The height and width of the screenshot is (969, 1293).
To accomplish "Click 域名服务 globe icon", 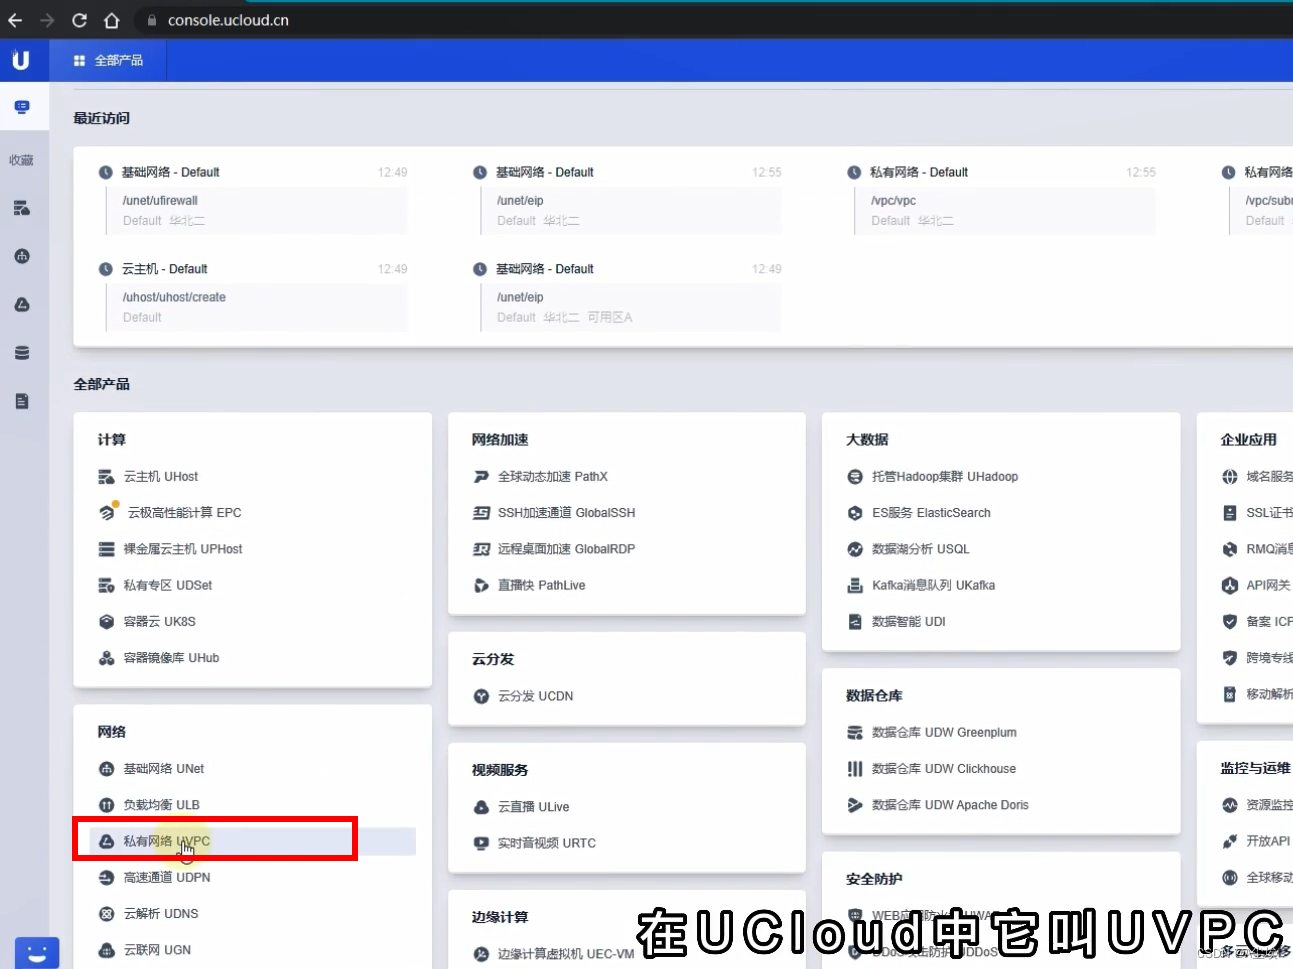I will [1230, 477].
